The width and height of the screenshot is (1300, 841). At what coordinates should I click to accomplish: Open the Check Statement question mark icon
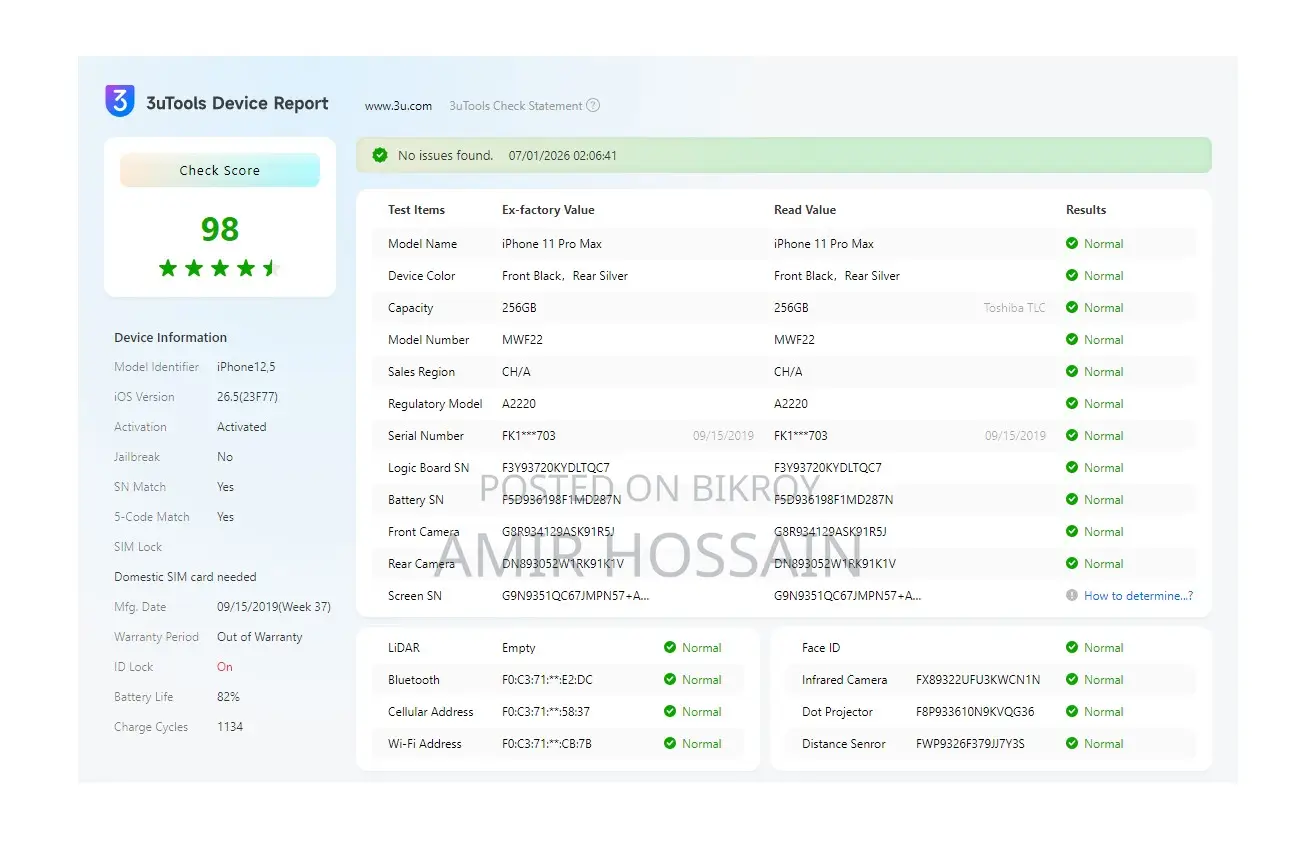coord(593,105)
